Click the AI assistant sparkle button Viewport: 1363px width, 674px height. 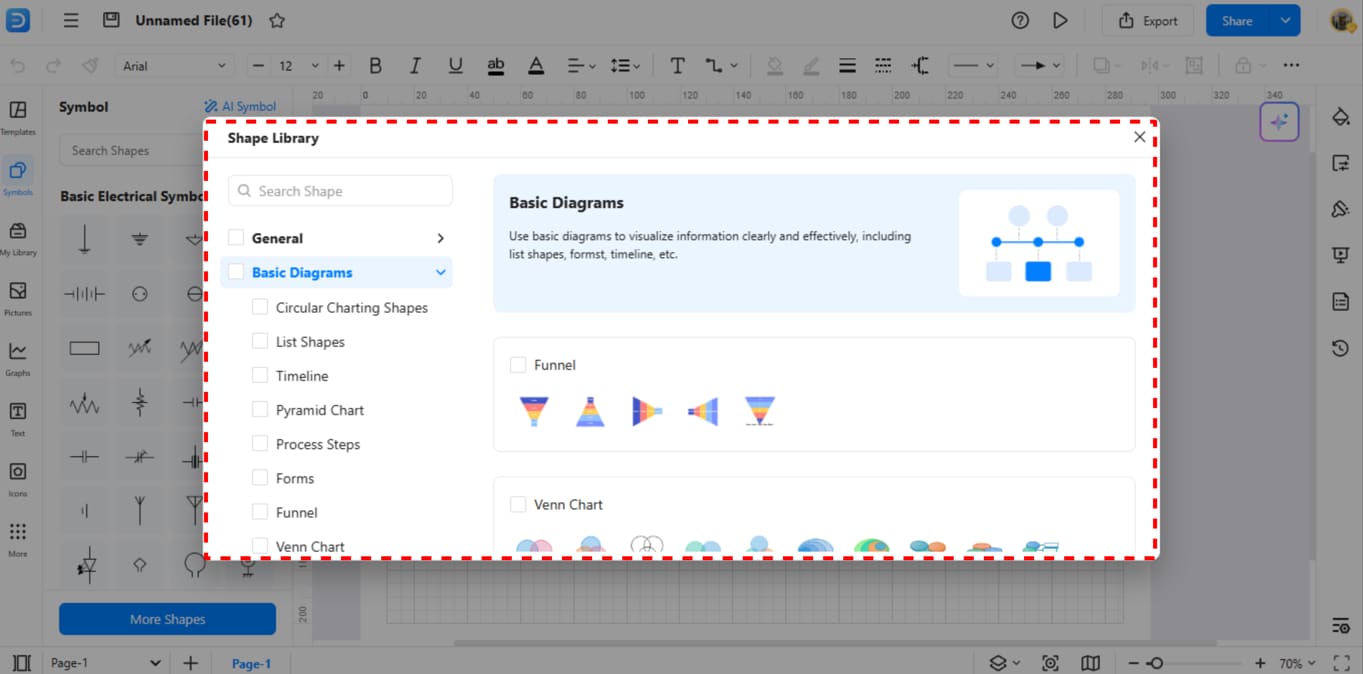[1279, 122]
